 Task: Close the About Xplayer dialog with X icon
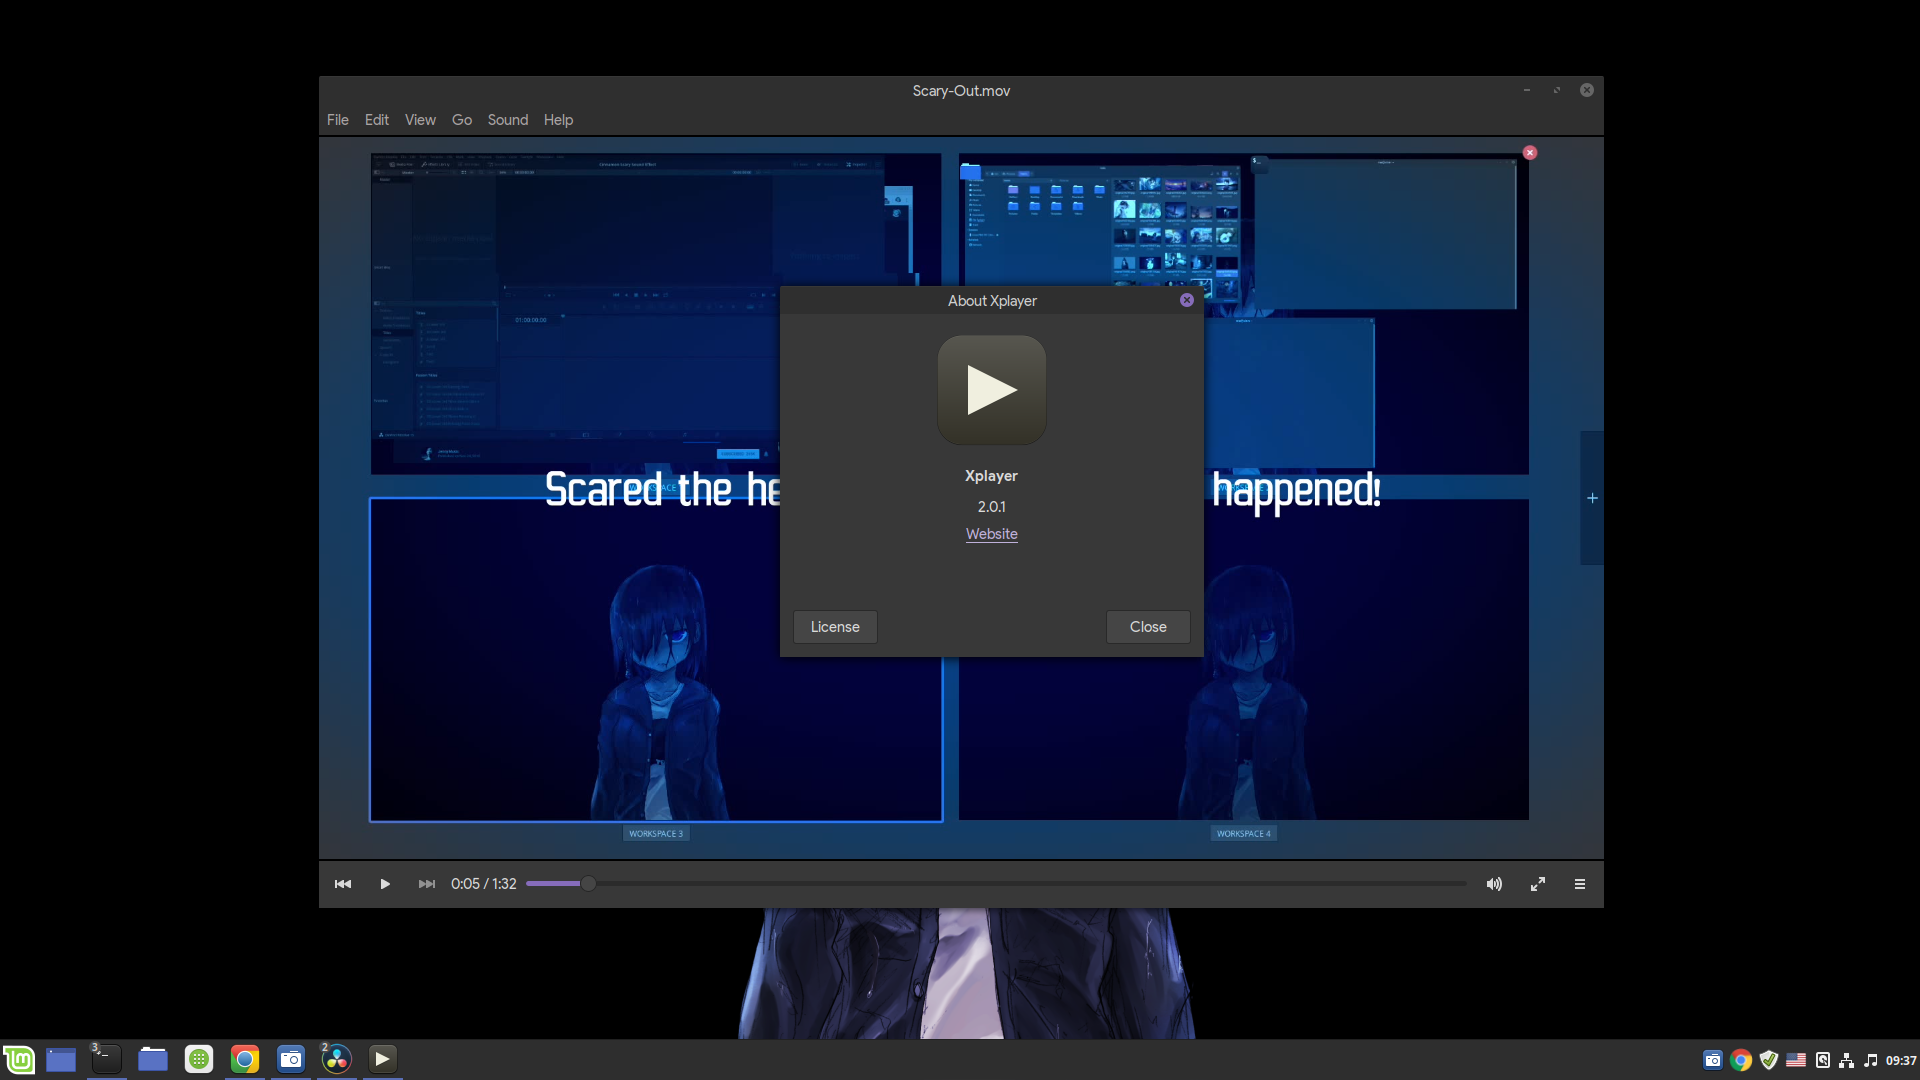1186,300
